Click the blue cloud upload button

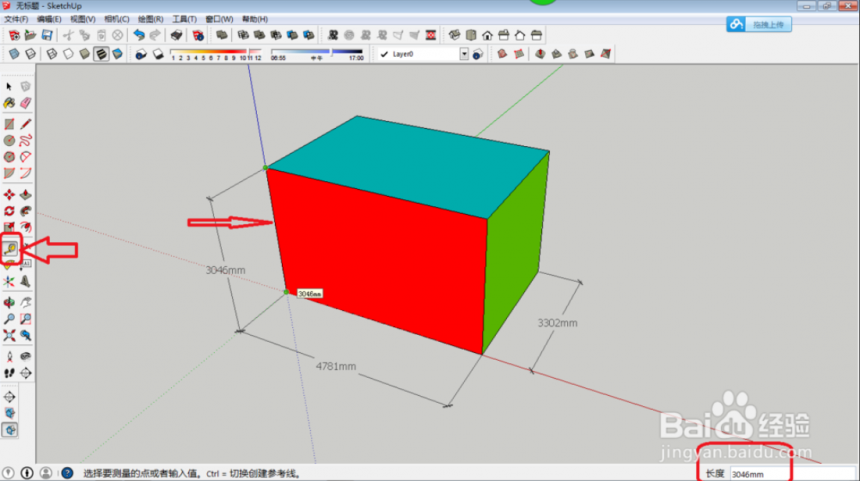(x=759, y=24)
